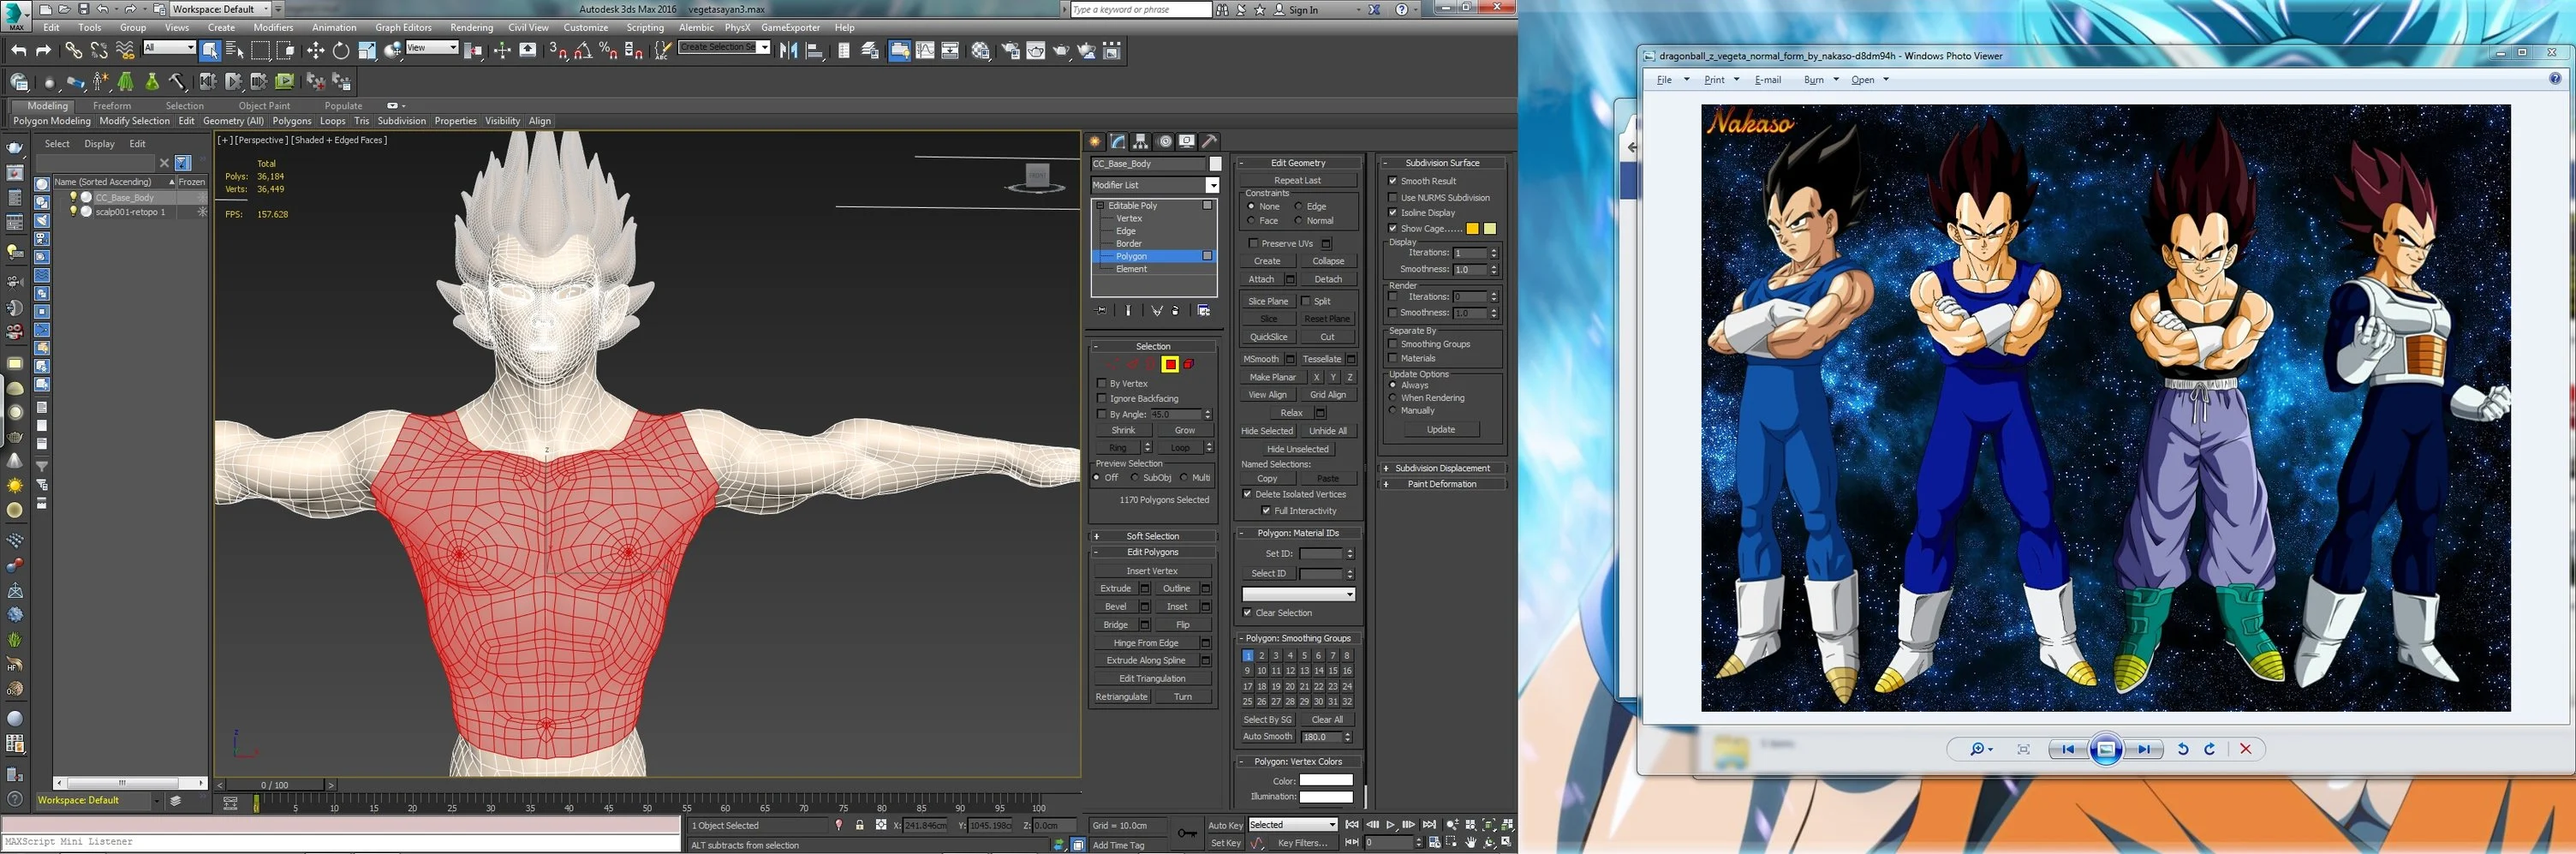Collapse the Edit Geometry rollout

click(1298, 163)
